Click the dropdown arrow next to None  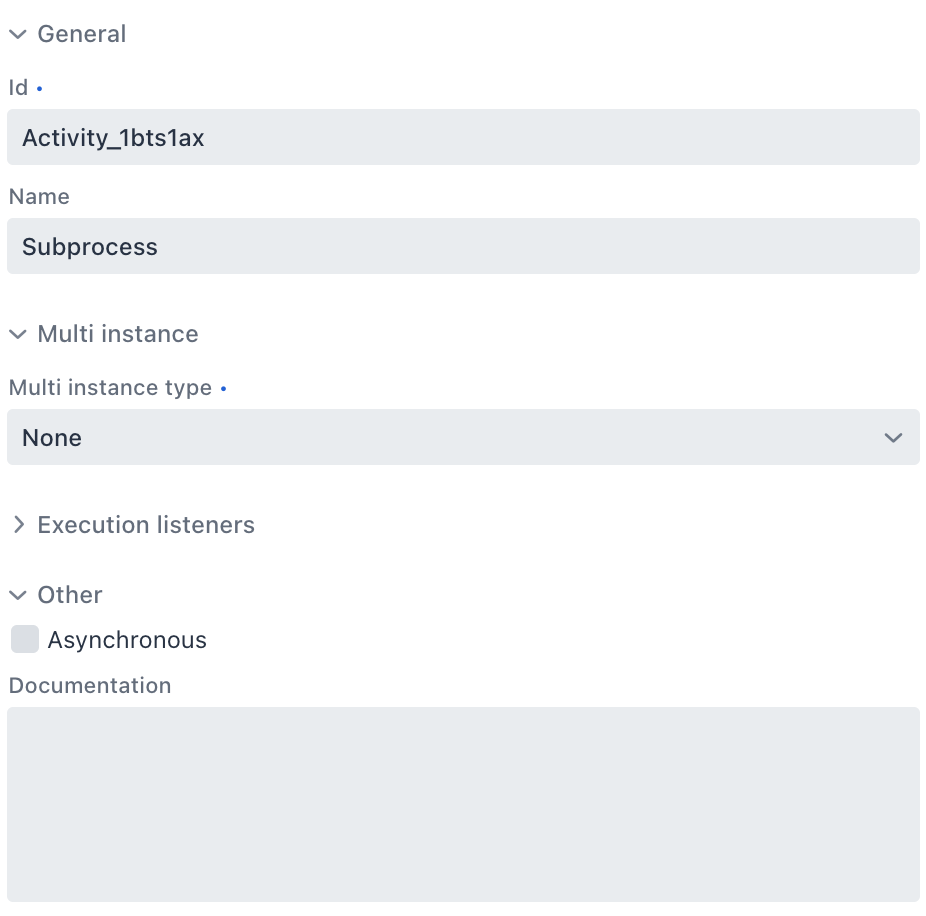[x=893, y=437]
